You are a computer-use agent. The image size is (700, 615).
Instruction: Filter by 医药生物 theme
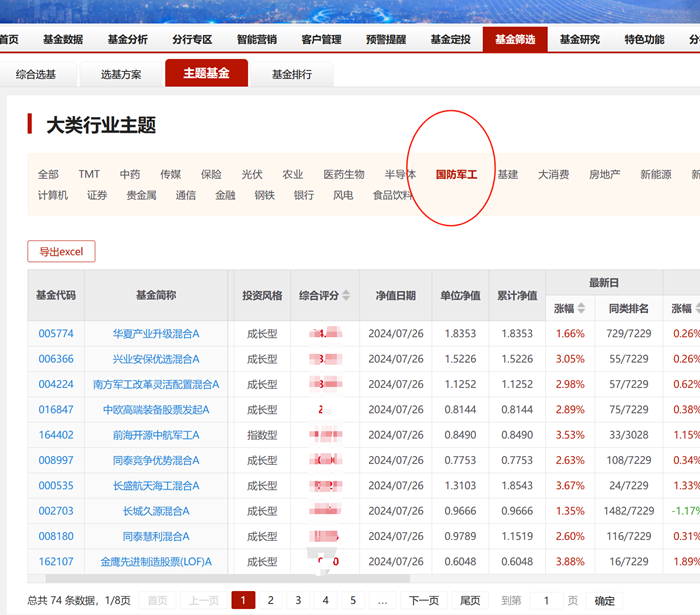pyautogui.click(x=344, y=174)
